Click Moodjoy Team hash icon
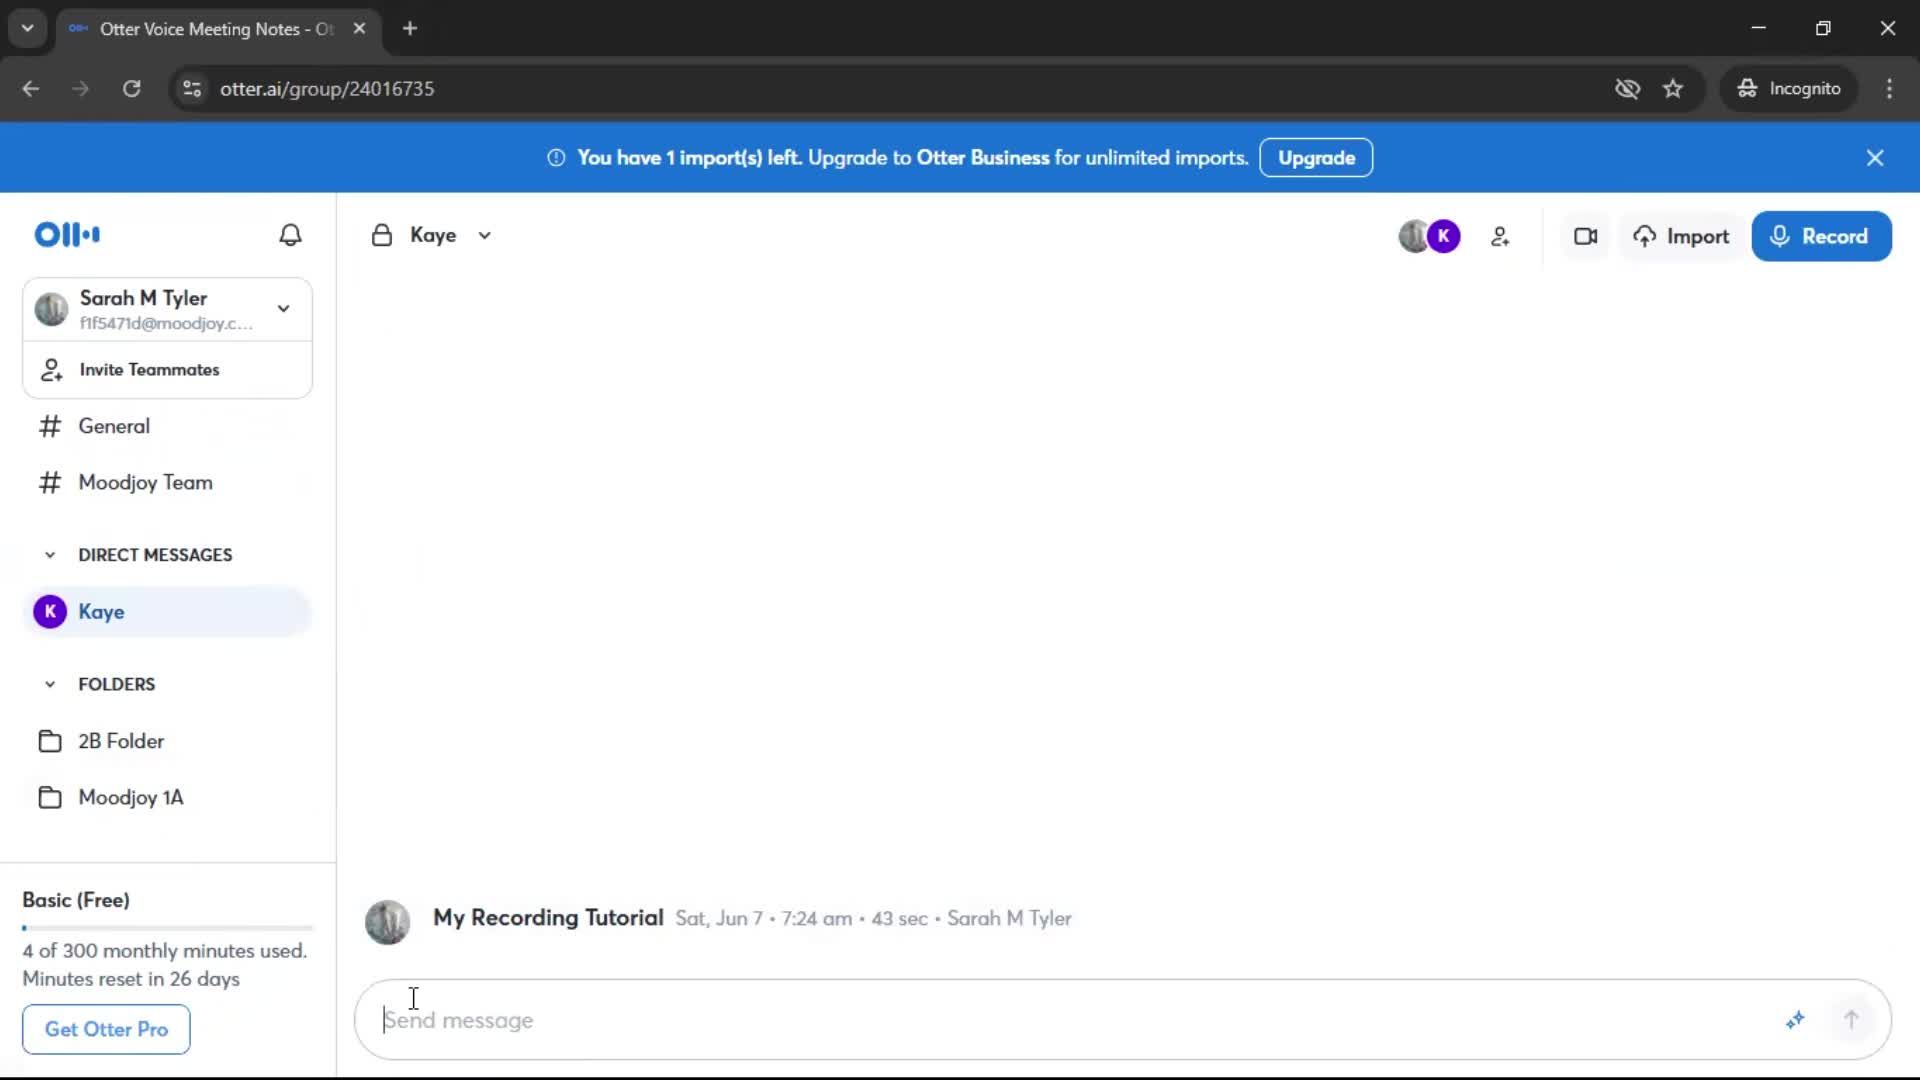 (50, 483)
